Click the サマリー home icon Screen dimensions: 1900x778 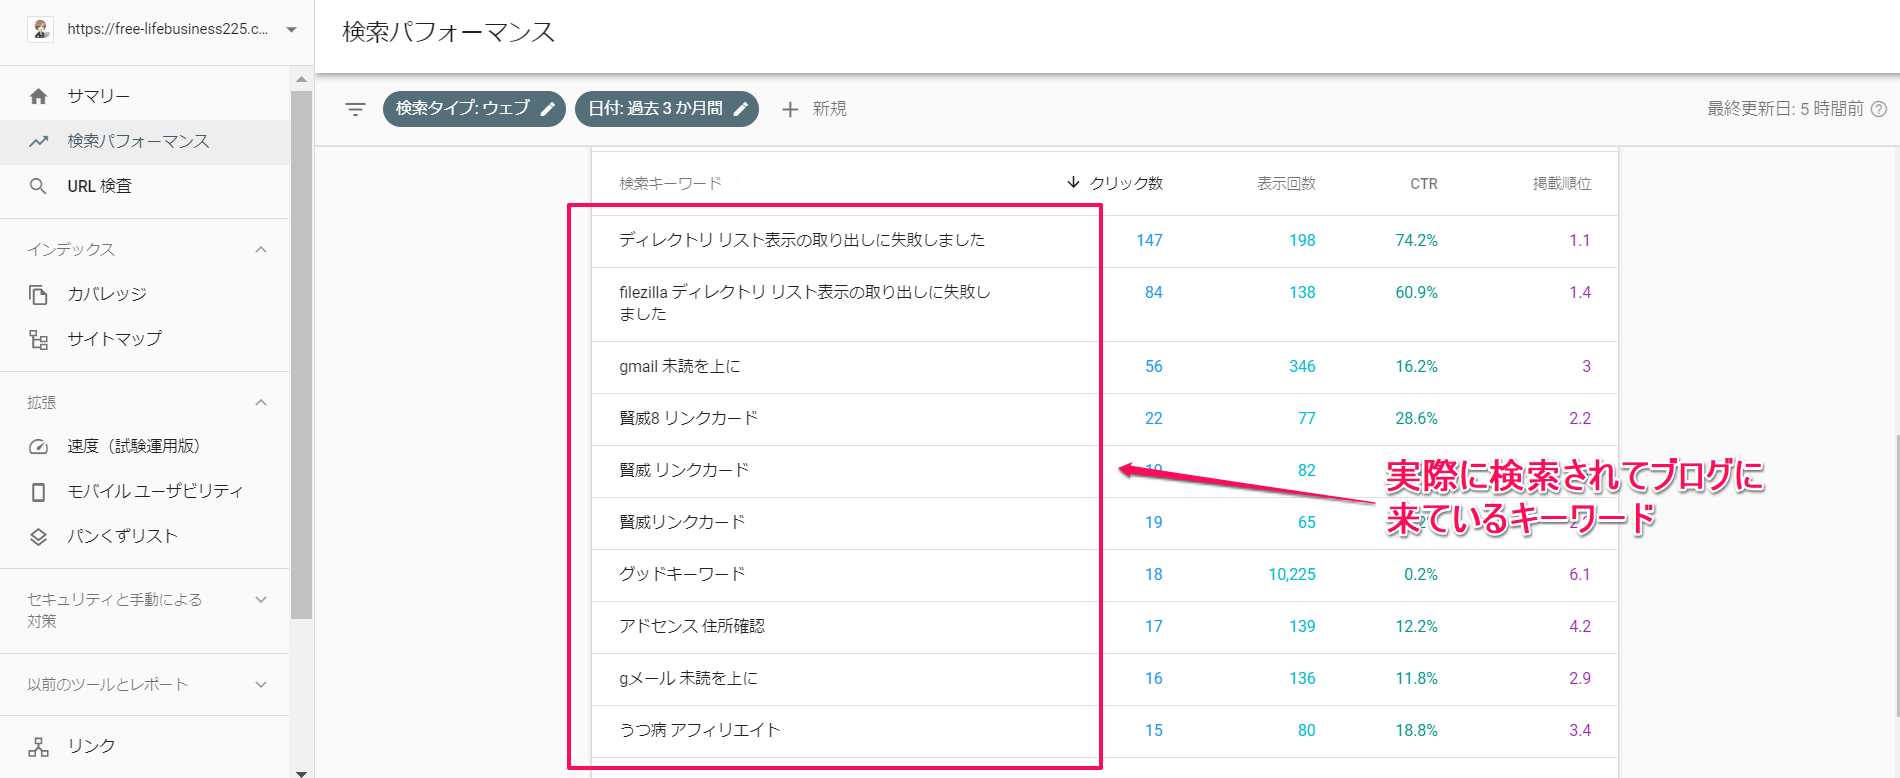pos(38,96)
